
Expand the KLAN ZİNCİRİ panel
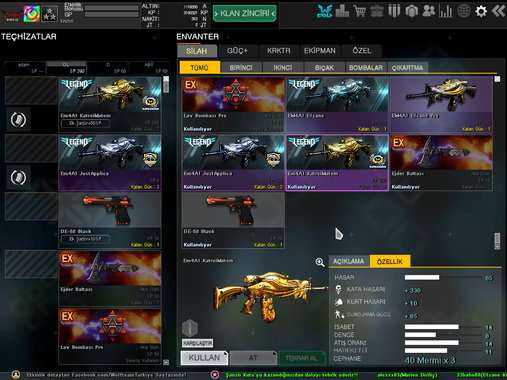[x=244, y=13]
